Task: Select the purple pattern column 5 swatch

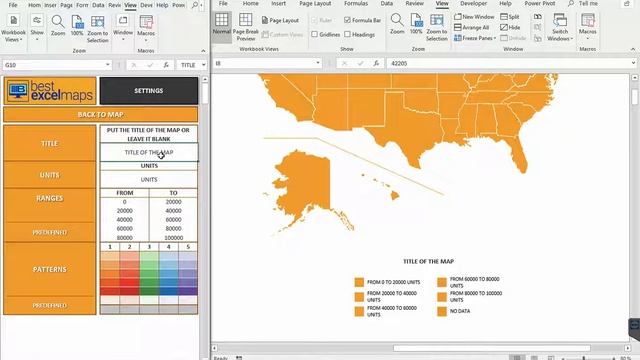Action: [x=188, y=273]
